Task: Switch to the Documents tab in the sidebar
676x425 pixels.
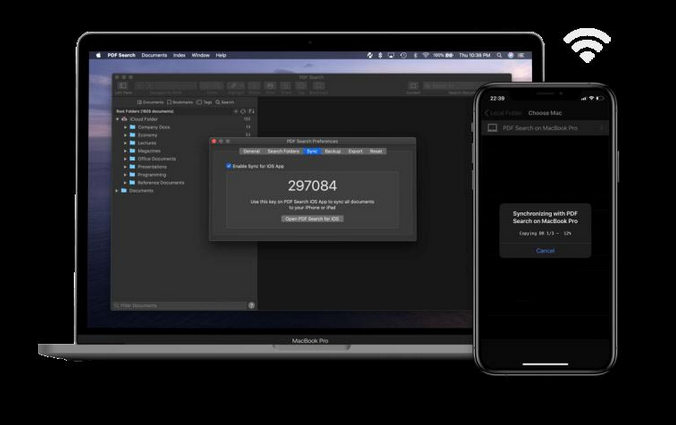Action: [150, 102]
